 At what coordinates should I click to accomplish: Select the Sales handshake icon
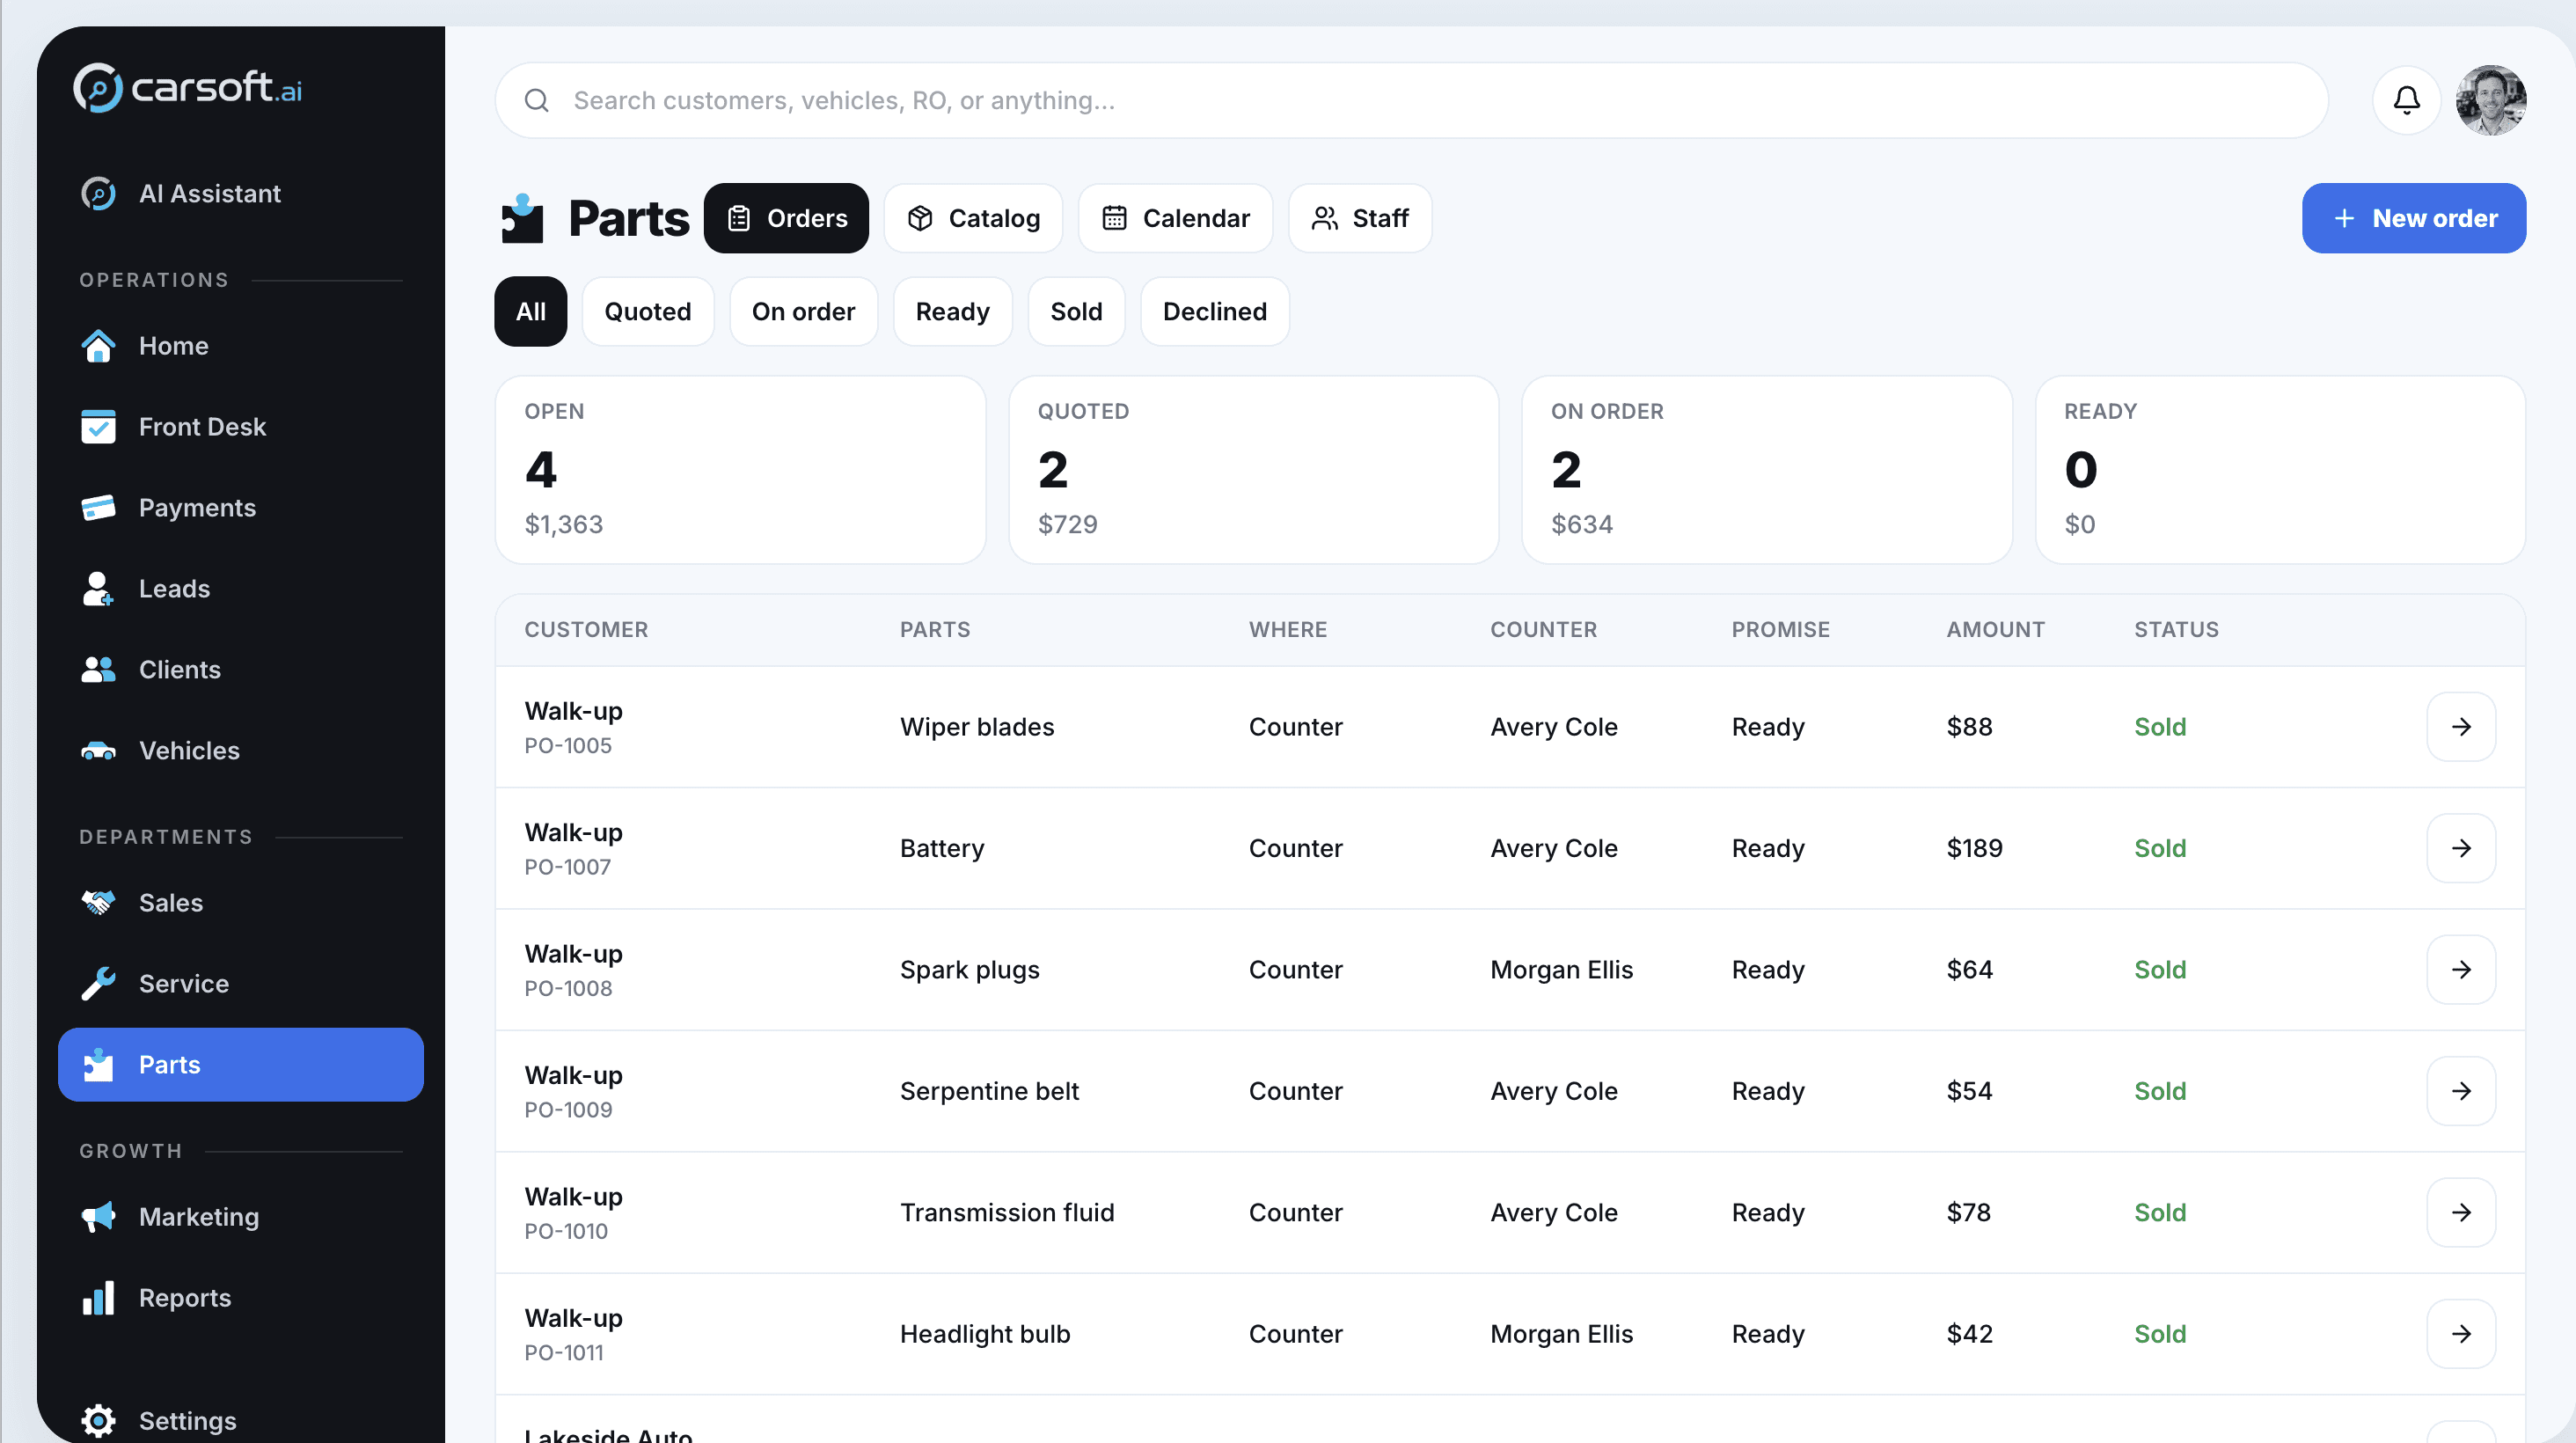click(x=98, y=903)
